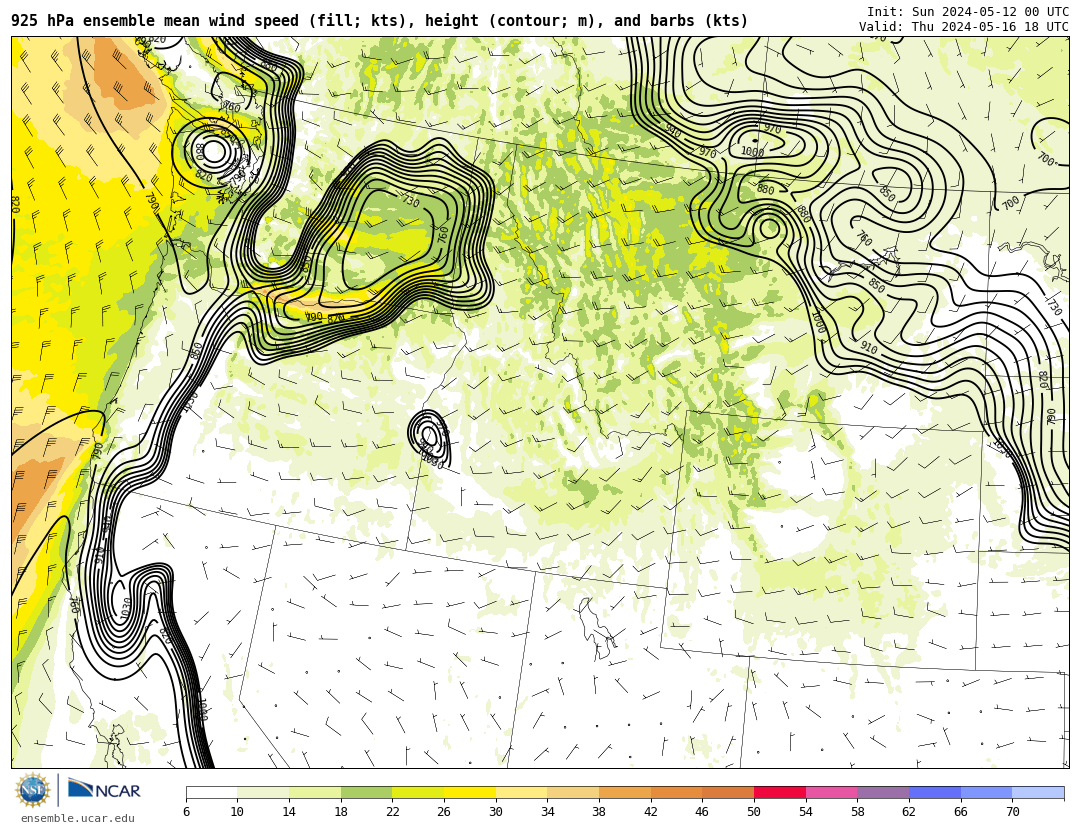This screenshot has width=1080, height=831.
Task: Click the colorbar tick label '38'
Action: (x=599, y=812)
